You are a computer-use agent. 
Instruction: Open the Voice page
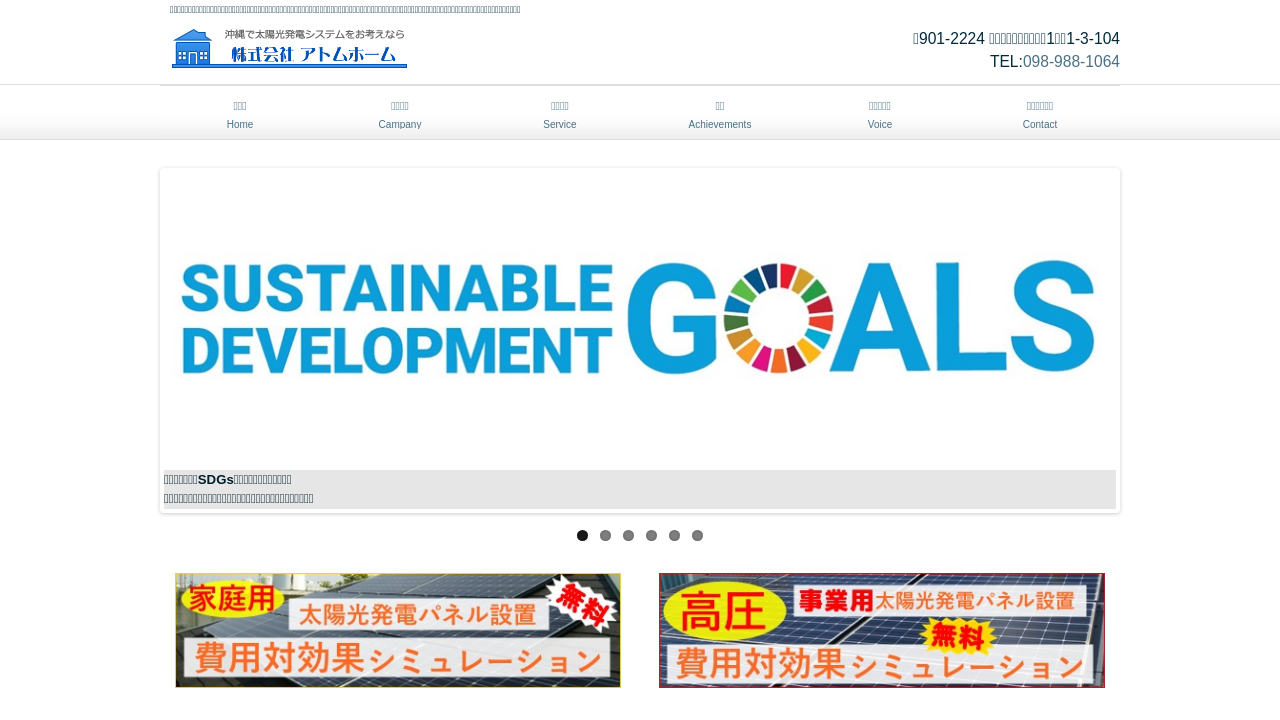[880, 114]
